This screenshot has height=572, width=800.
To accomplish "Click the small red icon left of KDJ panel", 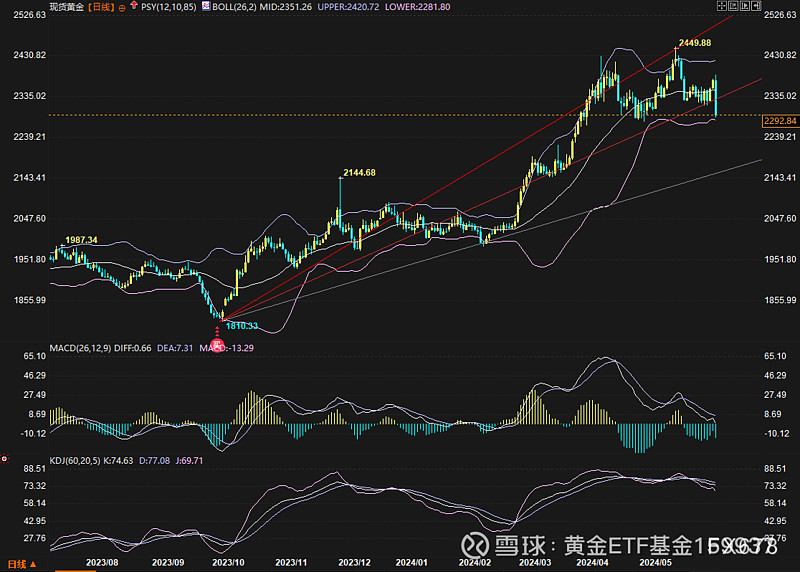I will [5, 459].
